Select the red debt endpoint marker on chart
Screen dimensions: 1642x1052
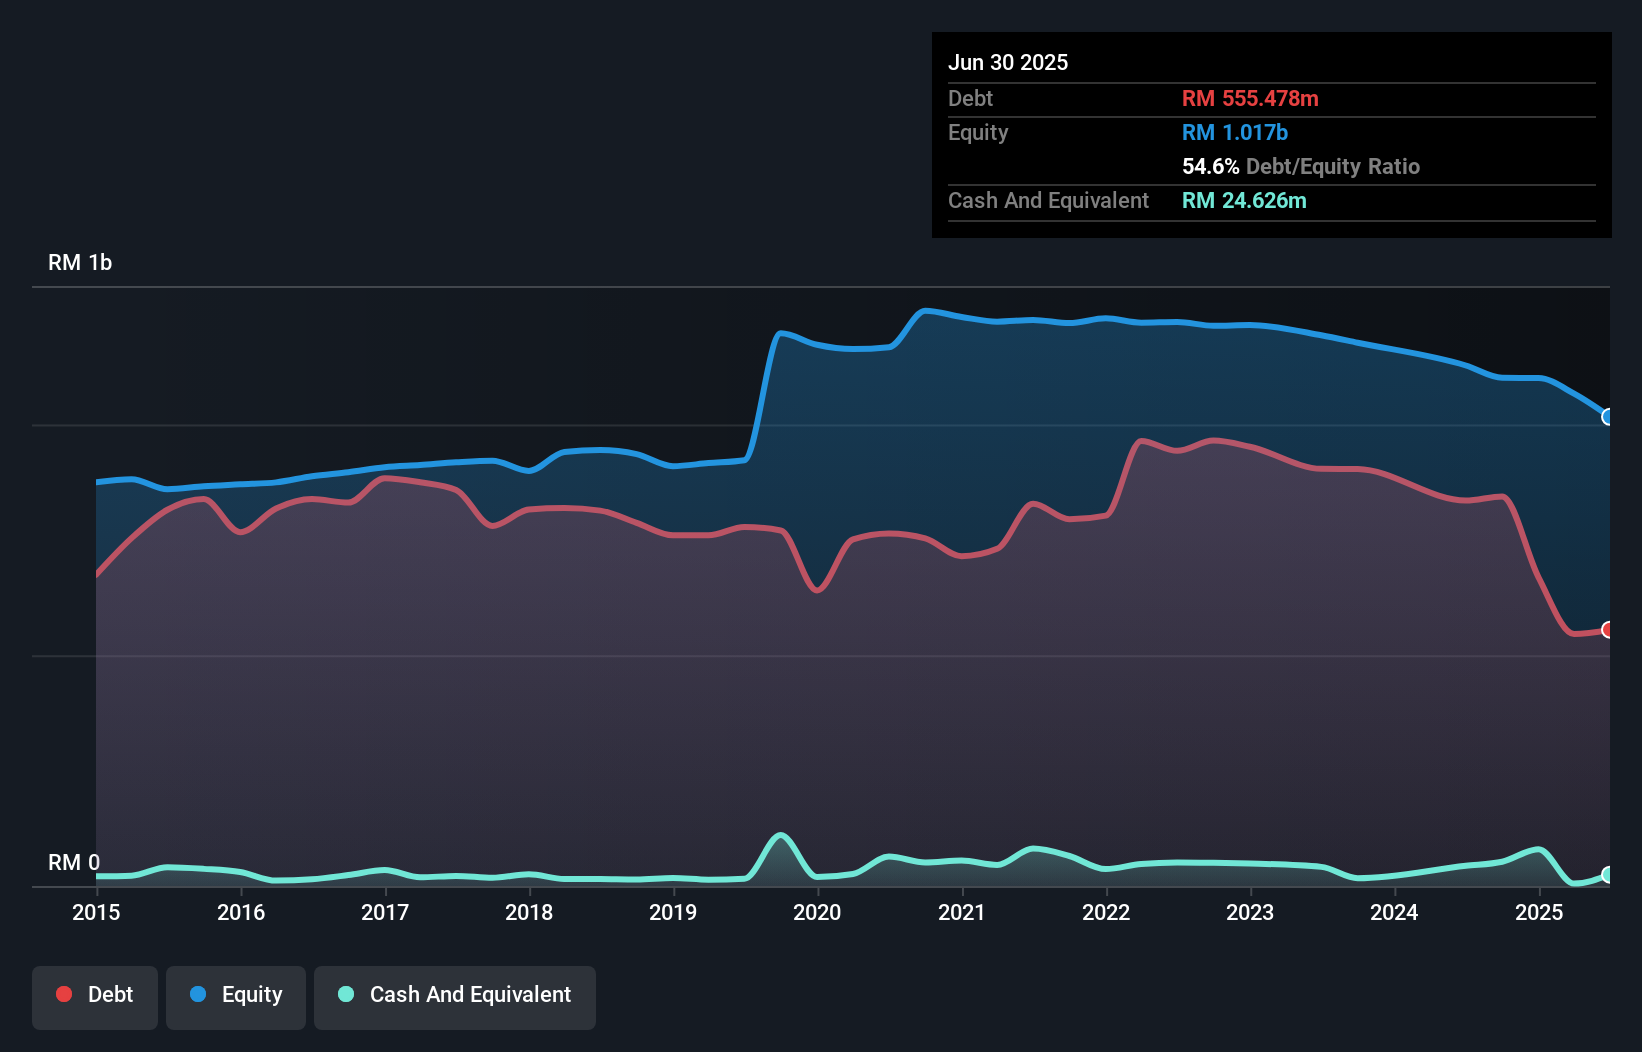[1606, 630]
